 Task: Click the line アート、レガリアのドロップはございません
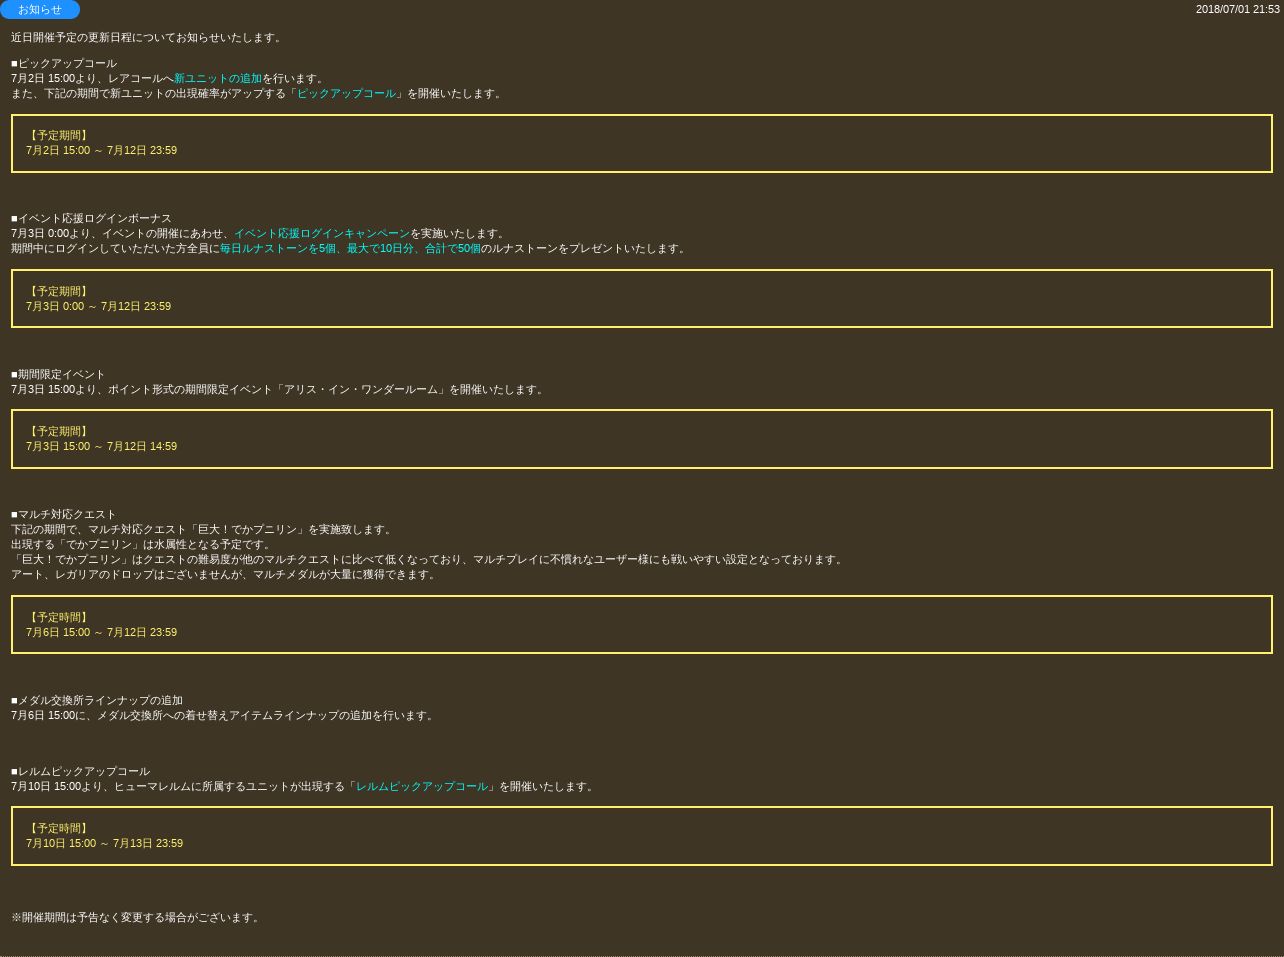[225, 575]
